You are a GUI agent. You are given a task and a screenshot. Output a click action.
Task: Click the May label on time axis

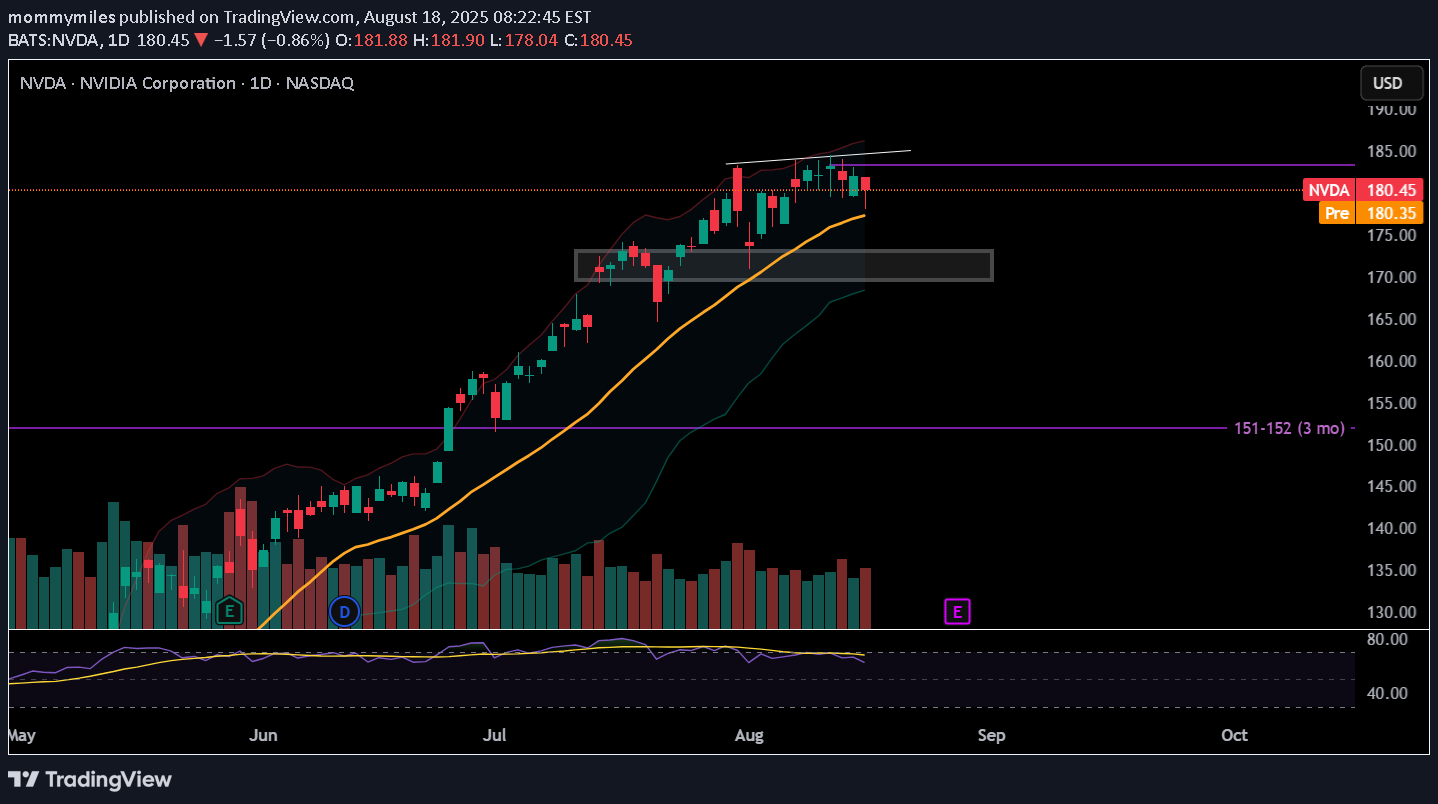pos(21,736)
